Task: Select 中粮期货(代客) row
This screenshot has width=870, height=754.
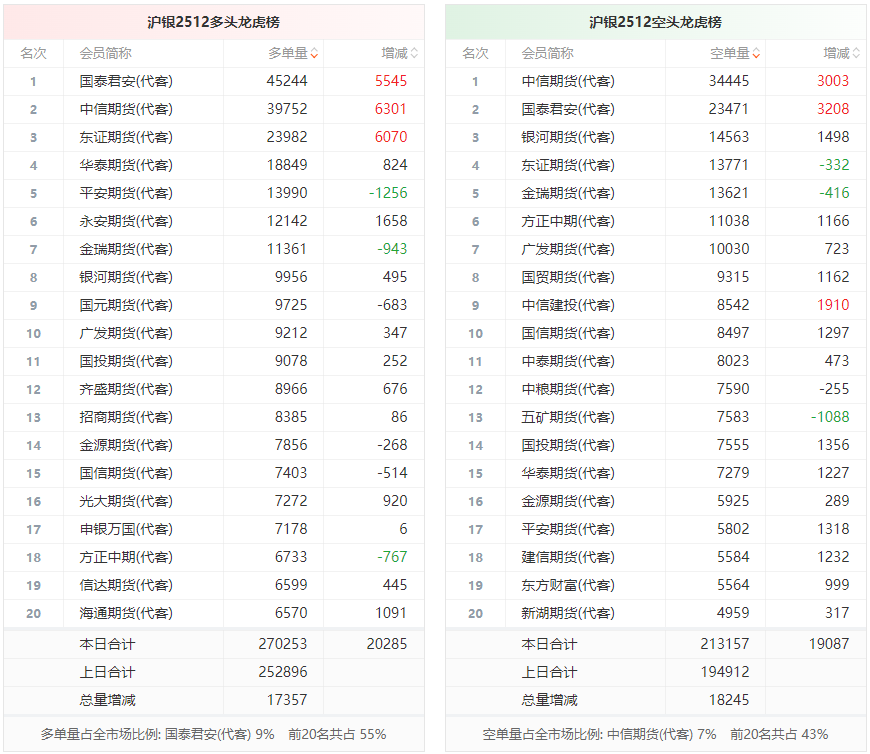Action: [656, 389]
